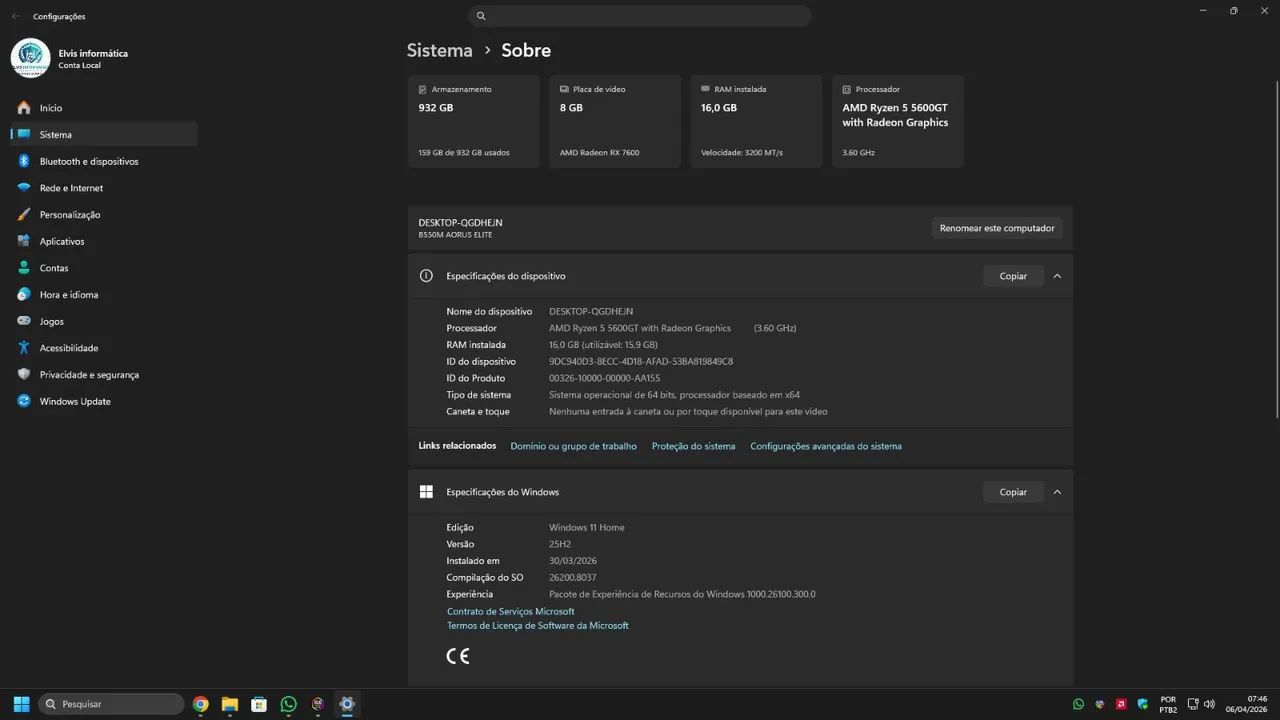This screenshot has height=720, width=1280.
Task: Click the Hora e idioma globe icon
Action: (x=23, y=294)
